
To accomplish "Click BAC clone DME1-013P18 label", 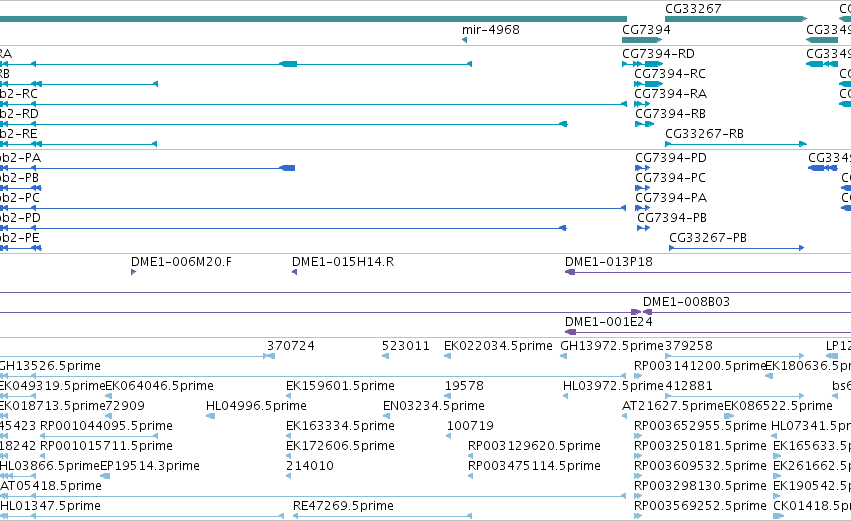I will 608,262.
